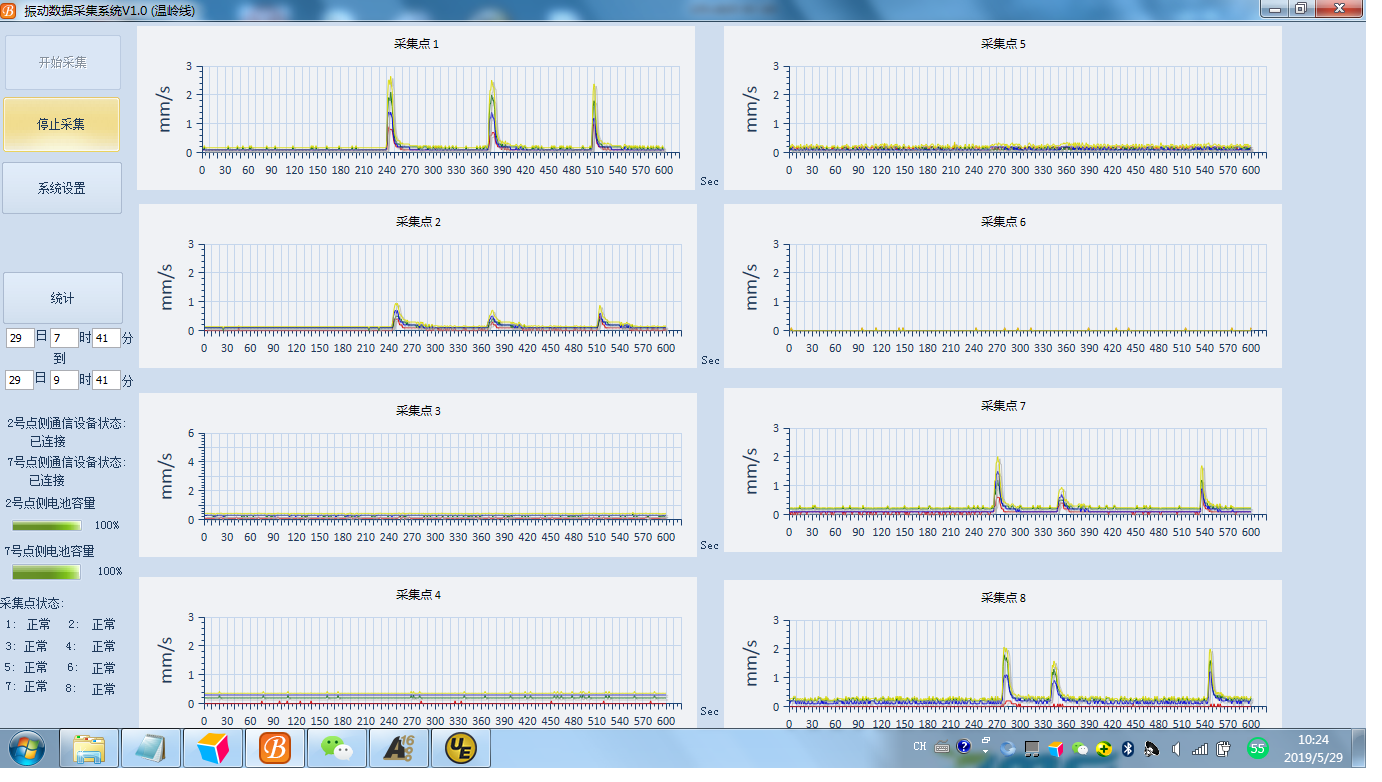Click the 2号点侧 battery capacity bar

click(x=47, y=525)
